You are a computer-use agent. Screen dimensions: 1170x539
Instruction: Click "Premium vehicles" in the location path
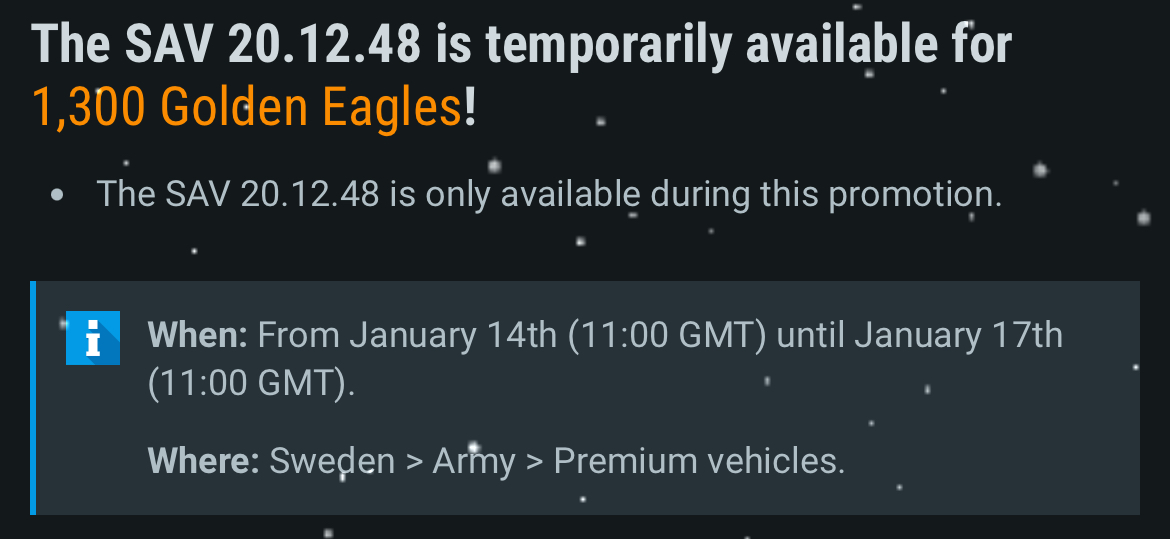(x=697, y=461)
